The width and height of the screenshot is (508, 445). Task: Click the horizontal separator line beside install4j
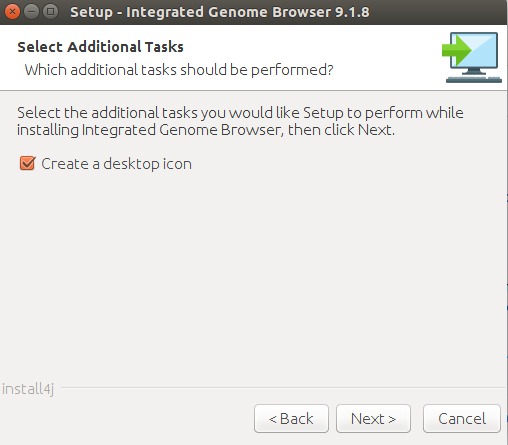283,387
